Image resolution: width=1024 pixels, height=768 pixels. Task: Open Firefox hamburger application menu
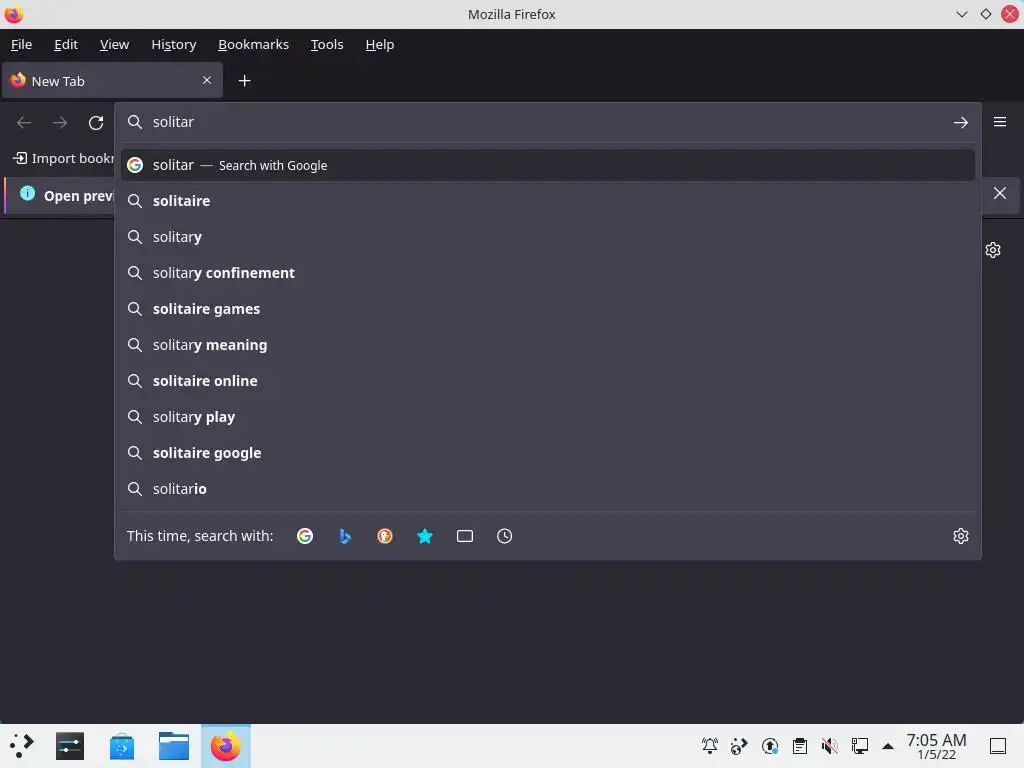click(x=1000, y=122)
